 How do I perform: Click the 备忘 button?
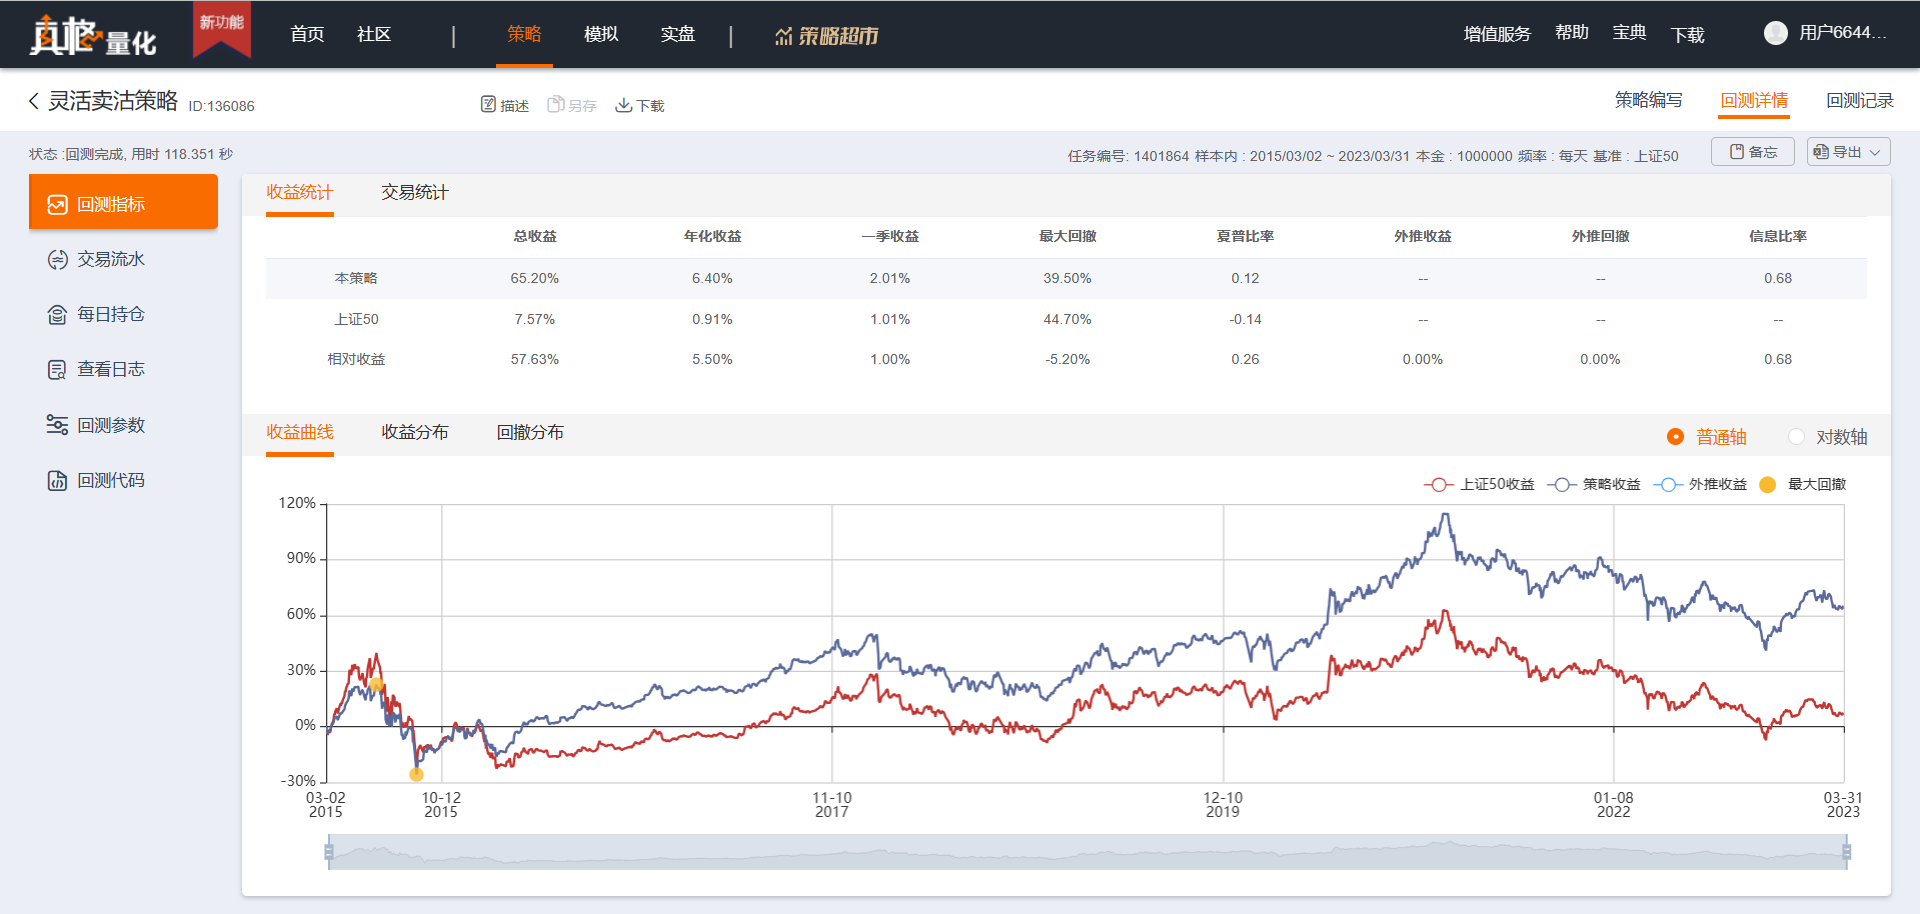pyautogui.click(x=1753, y=152)
